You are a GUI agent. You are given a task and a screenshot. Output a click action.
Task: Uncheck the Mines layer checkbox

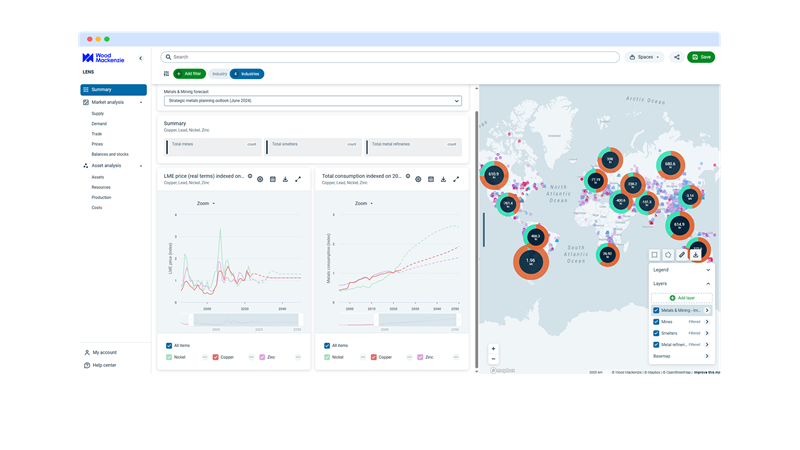click(x=656, y=322)
